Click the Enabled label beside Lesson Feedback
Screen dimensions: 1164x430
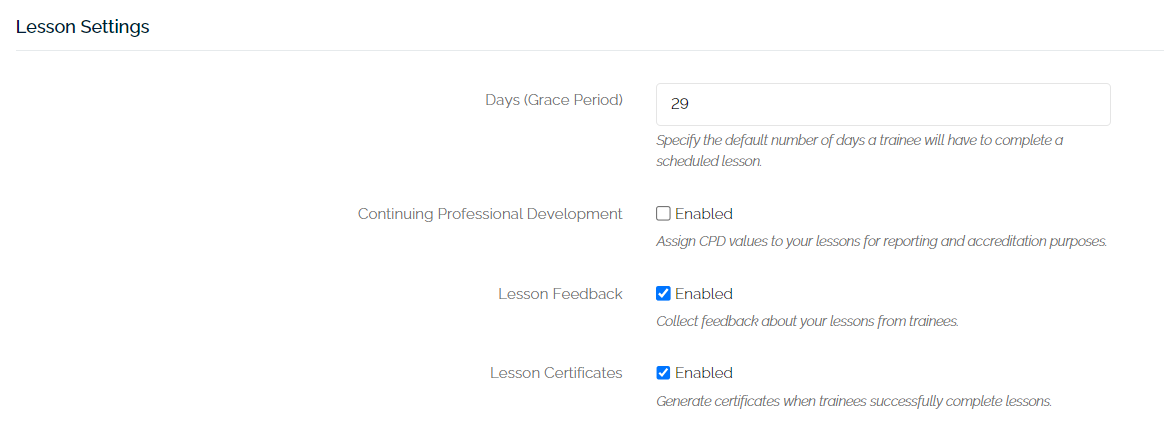pos(704,294)
